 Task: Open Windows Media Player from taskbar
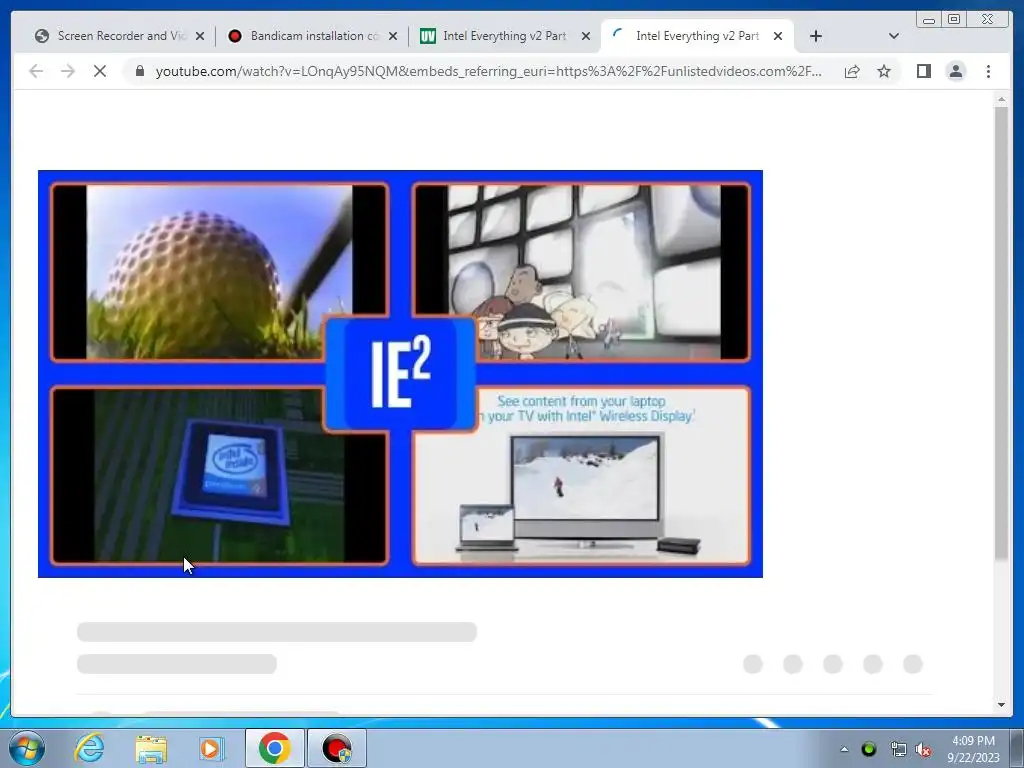pyautogui.click(x=211, y=748)
